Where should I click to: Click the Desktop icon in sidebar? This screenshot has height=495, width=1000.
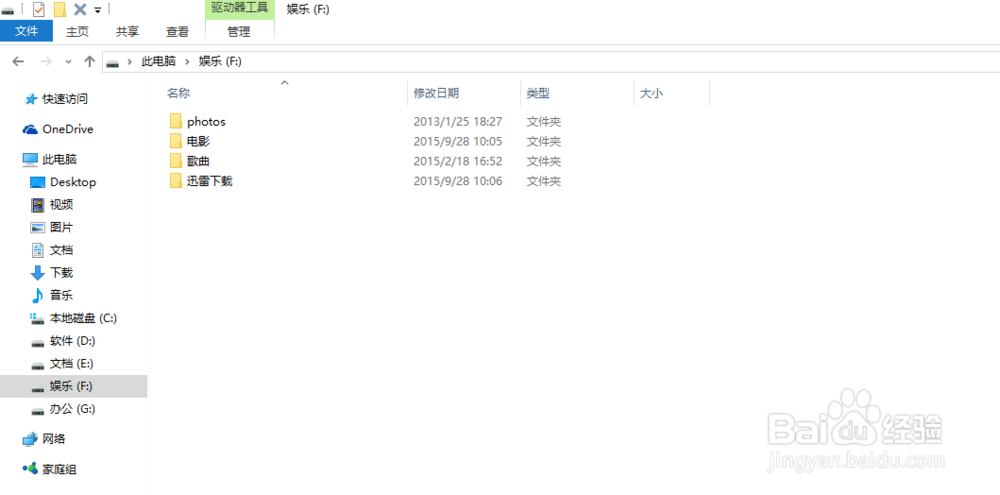pyautogui.click(x=38, y=182)
